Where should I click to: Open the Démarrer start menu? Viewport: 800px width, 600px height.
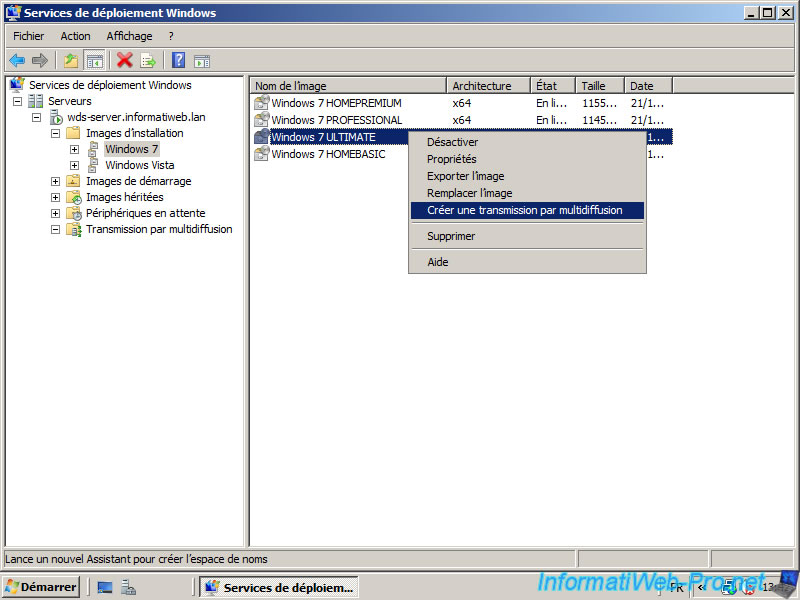click(x=41, y=587)
